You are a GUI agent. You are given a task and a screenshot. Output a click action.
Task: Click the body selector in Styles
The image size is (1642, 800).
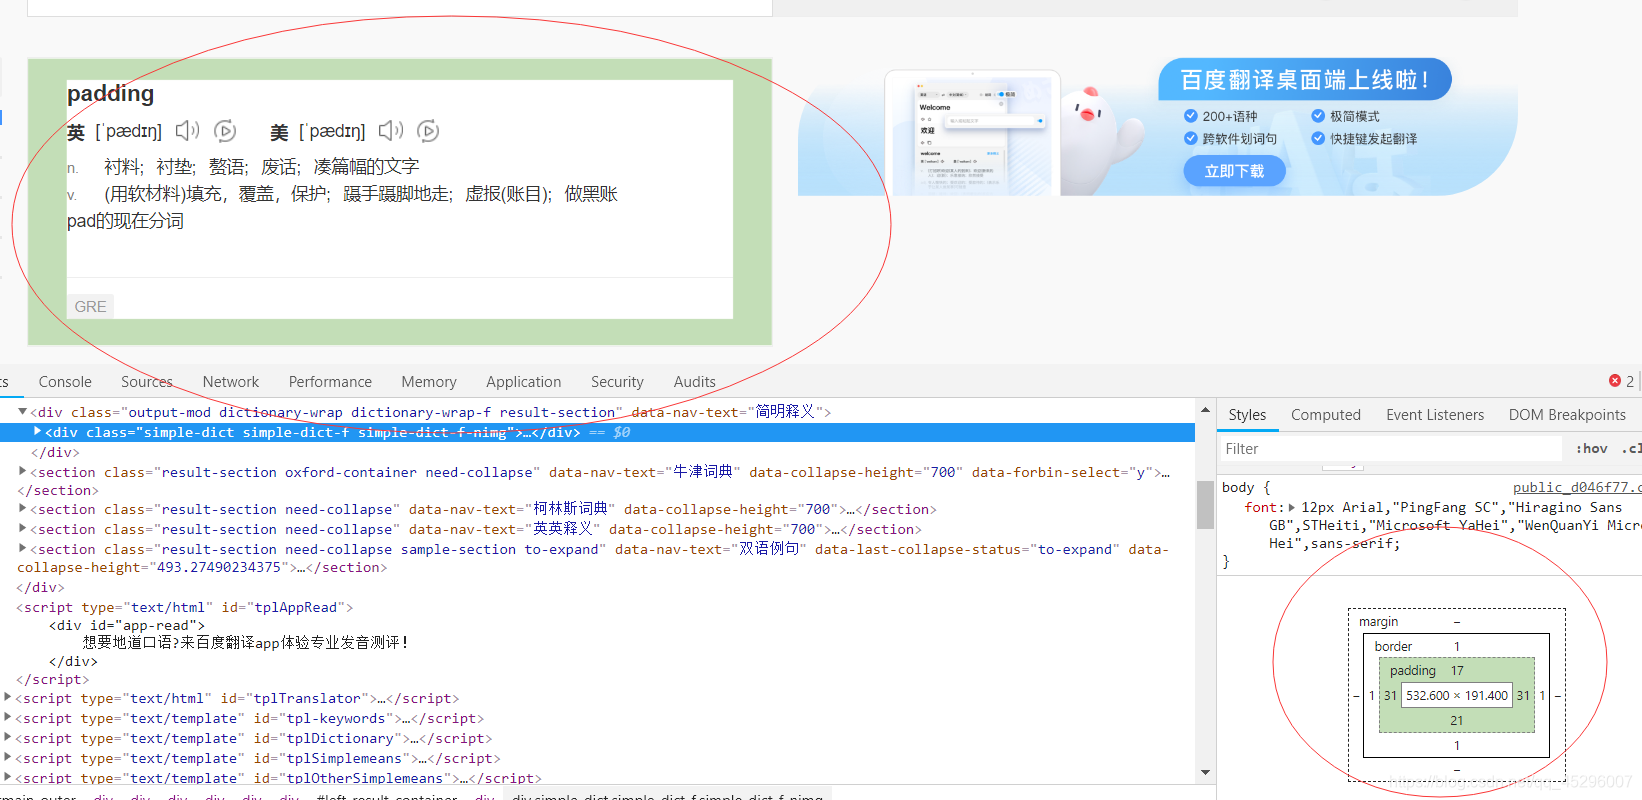pos(1238,488)
